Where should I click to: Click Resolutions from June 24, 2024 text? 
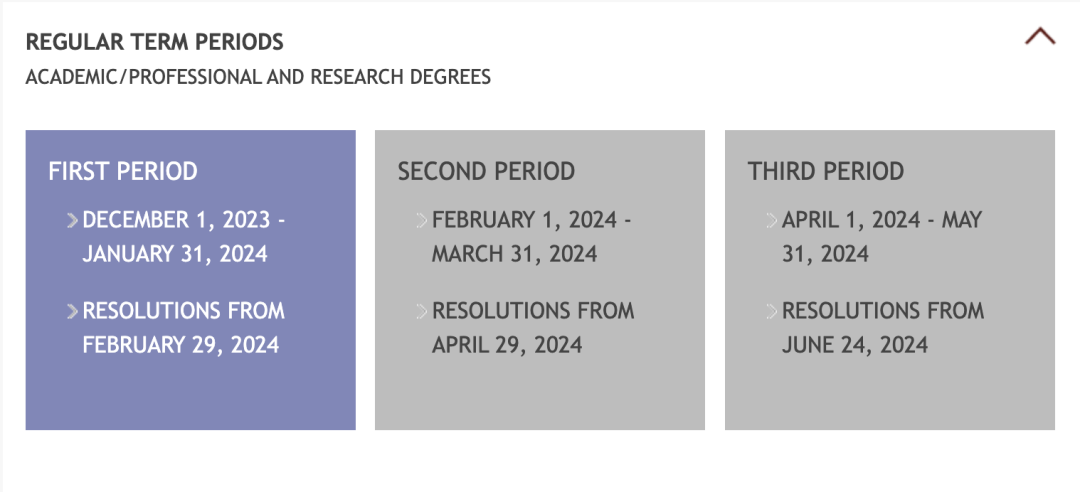click(883, 327)
